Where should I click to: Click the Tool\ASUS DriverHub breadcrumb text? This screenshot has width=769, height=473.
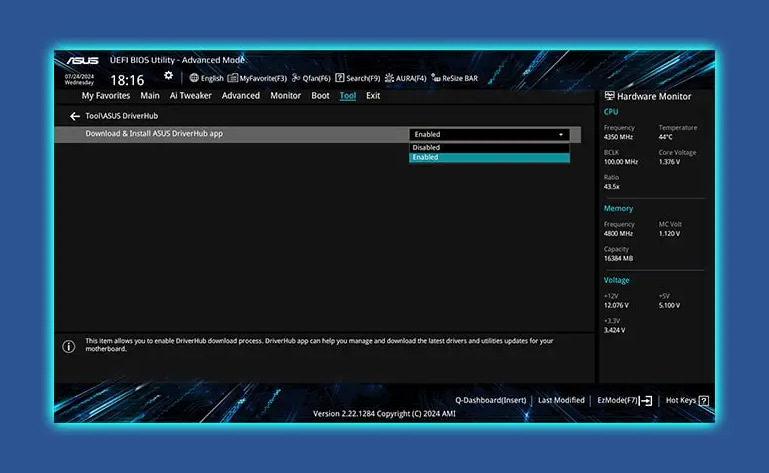pos(122,116)
